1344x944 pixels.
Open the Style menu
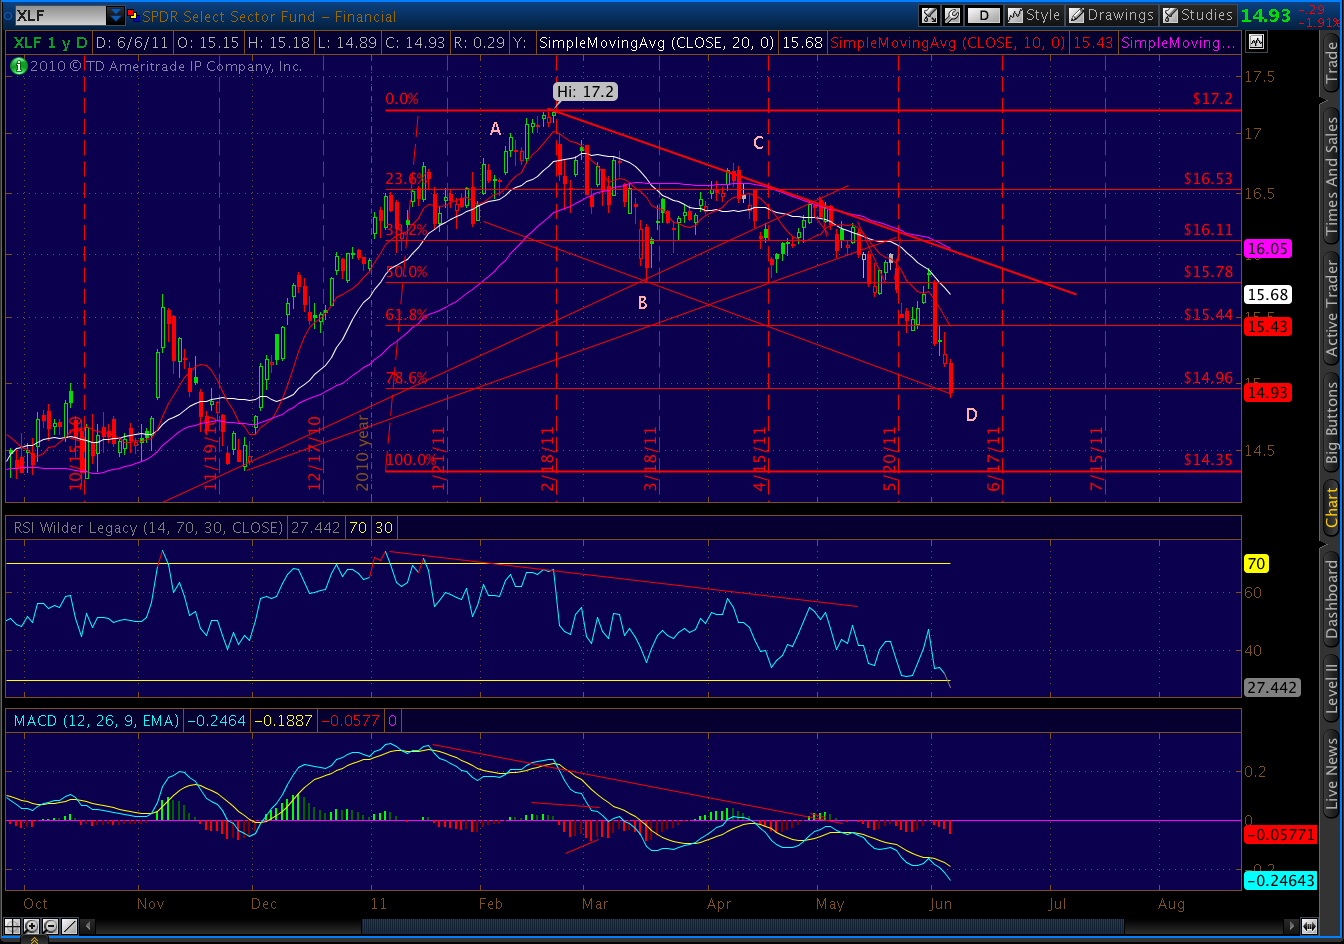[1034, 15]
